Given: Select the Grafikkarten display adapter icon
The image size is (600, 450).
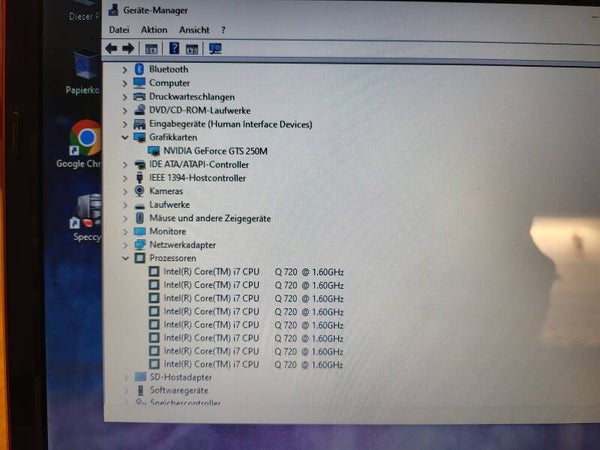Looking at the screenshot, I should pyautogui.click(x=139, y=137).
